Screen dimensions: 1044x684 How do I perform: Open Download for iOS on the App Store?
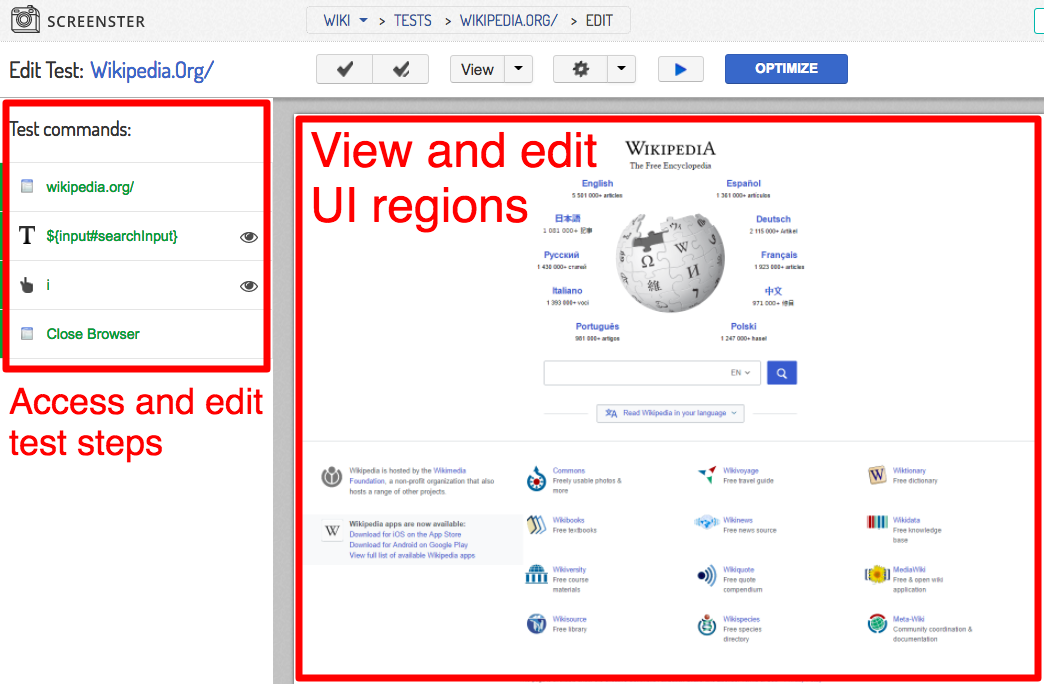tap(405, 534)
